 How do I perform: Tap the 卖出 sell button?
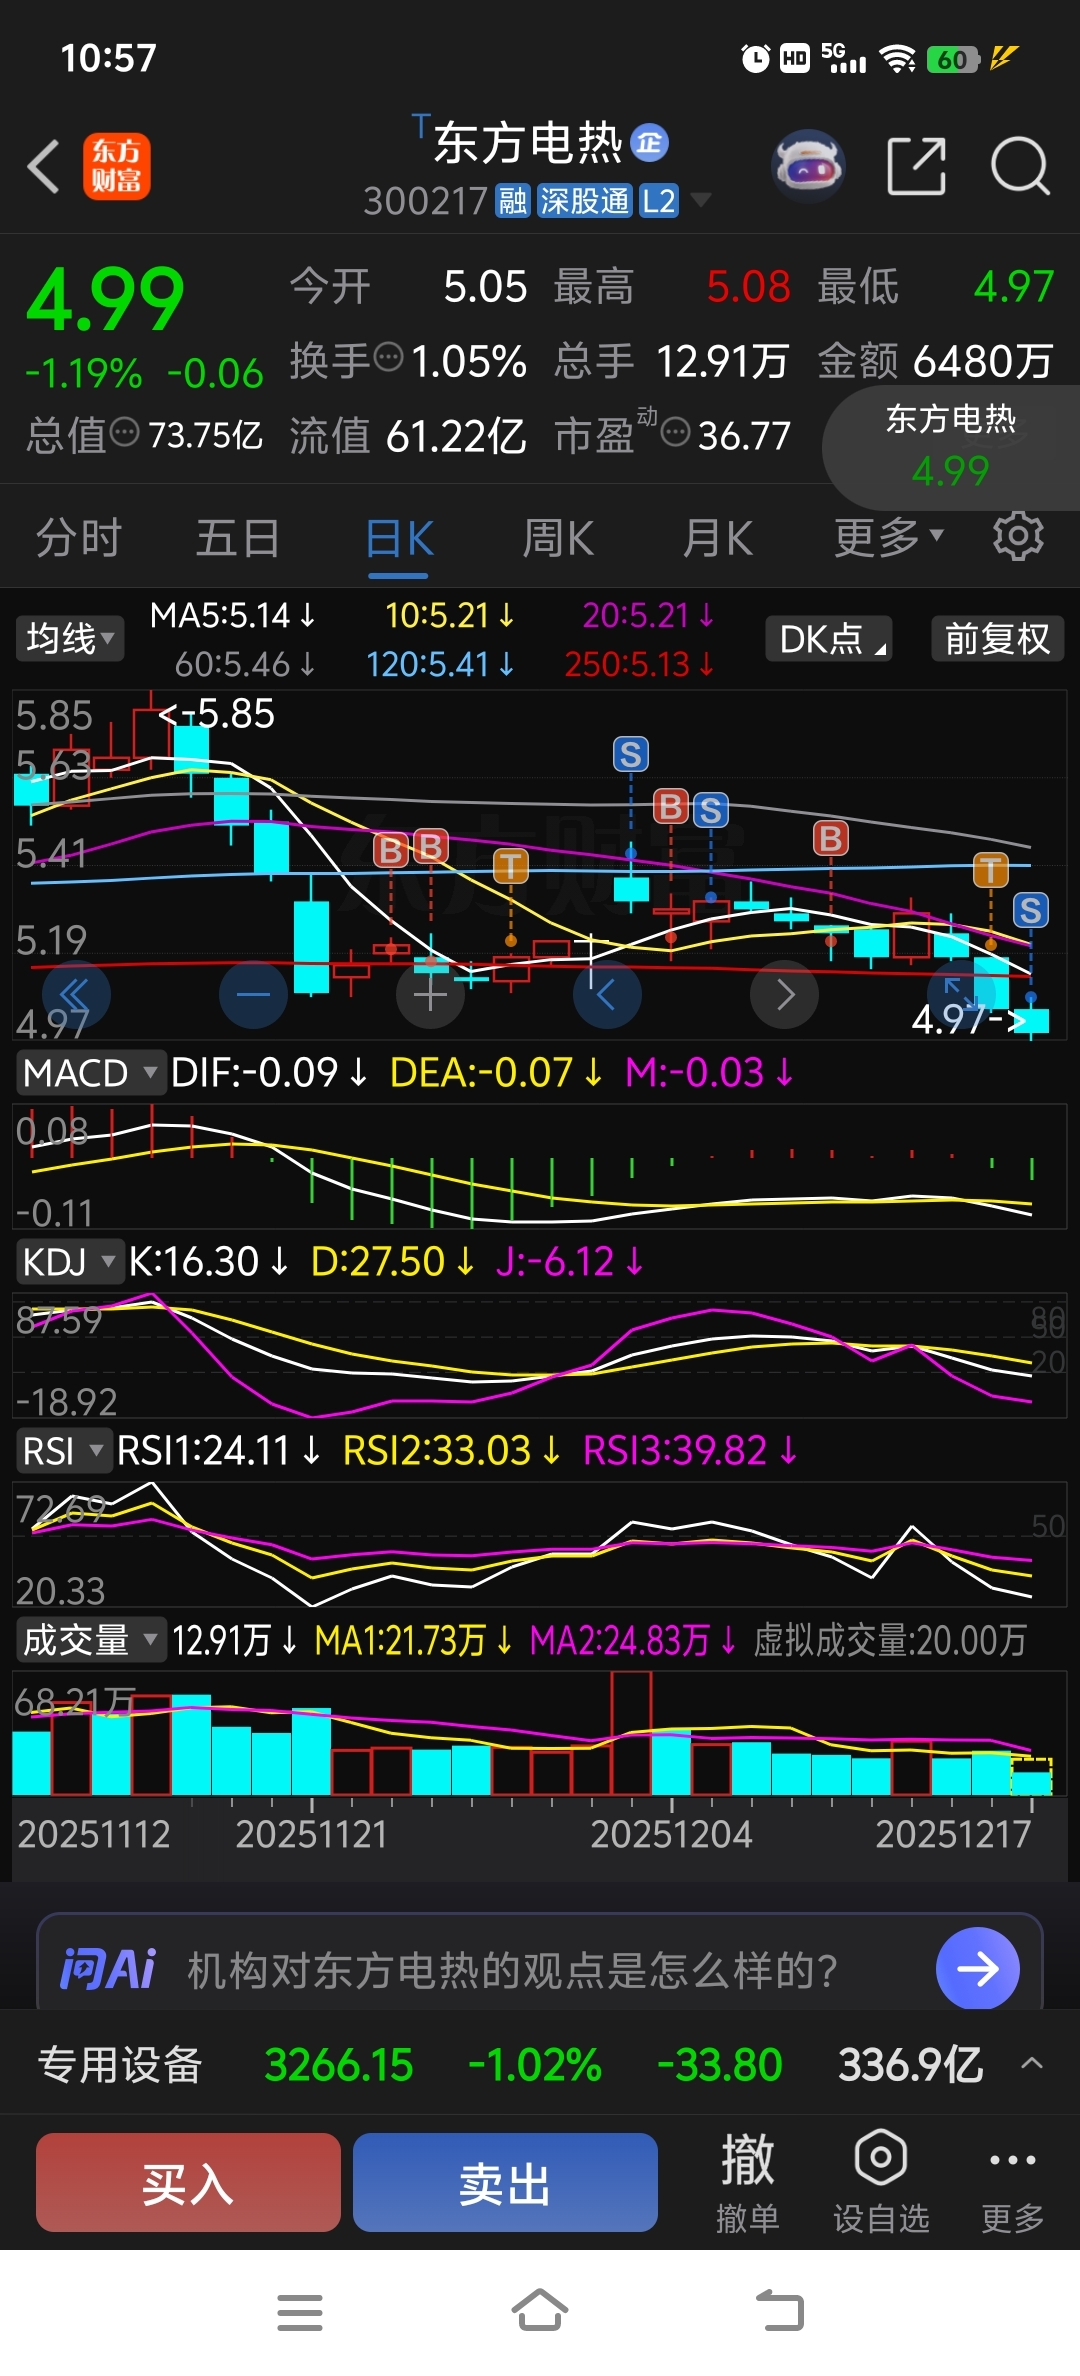tap(505, 2182)
